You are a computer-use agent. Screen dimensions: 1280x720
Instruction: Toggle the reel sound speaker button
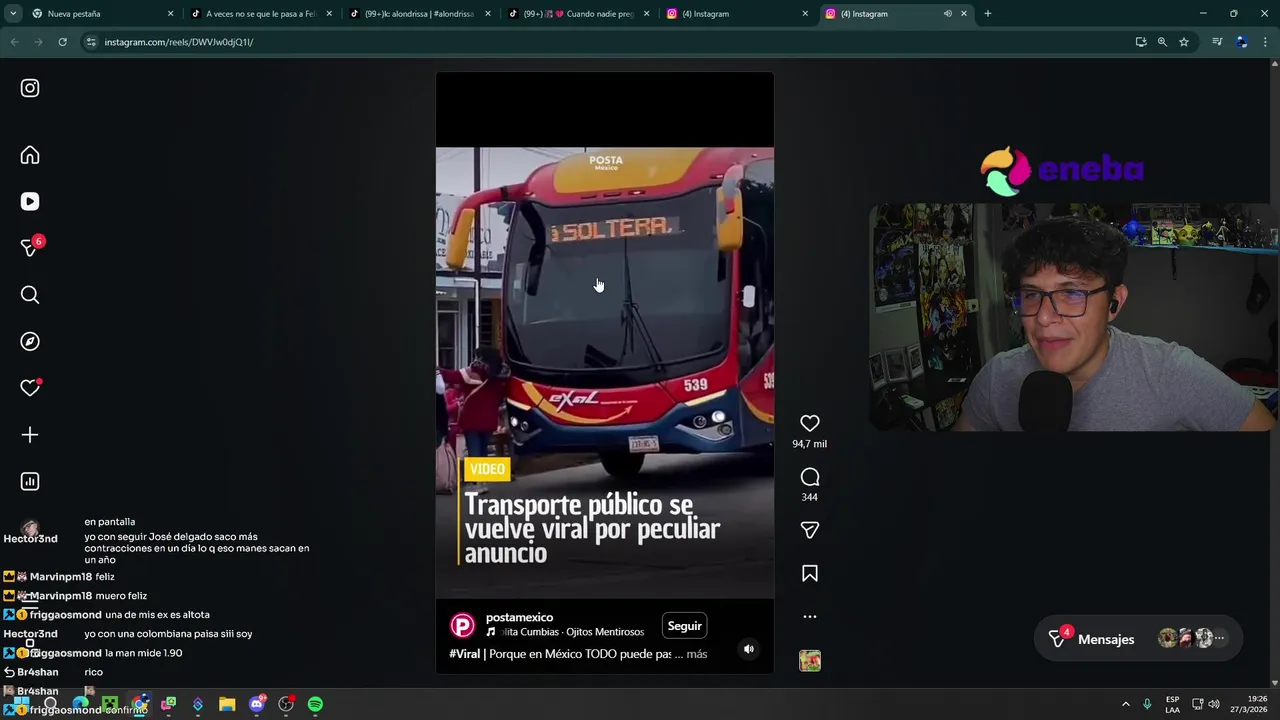pyautogui.click(x=748, y=649)
